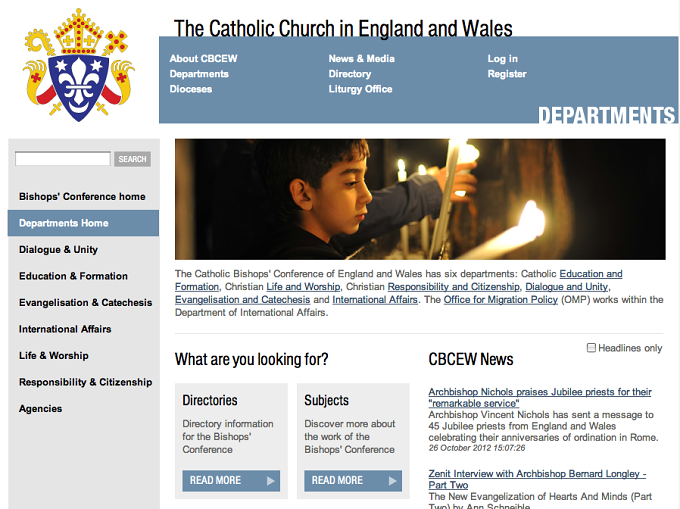Follow the Evangelisation and Catechesis text link
Screen dimensions: 680x509
tap(242, 300)
